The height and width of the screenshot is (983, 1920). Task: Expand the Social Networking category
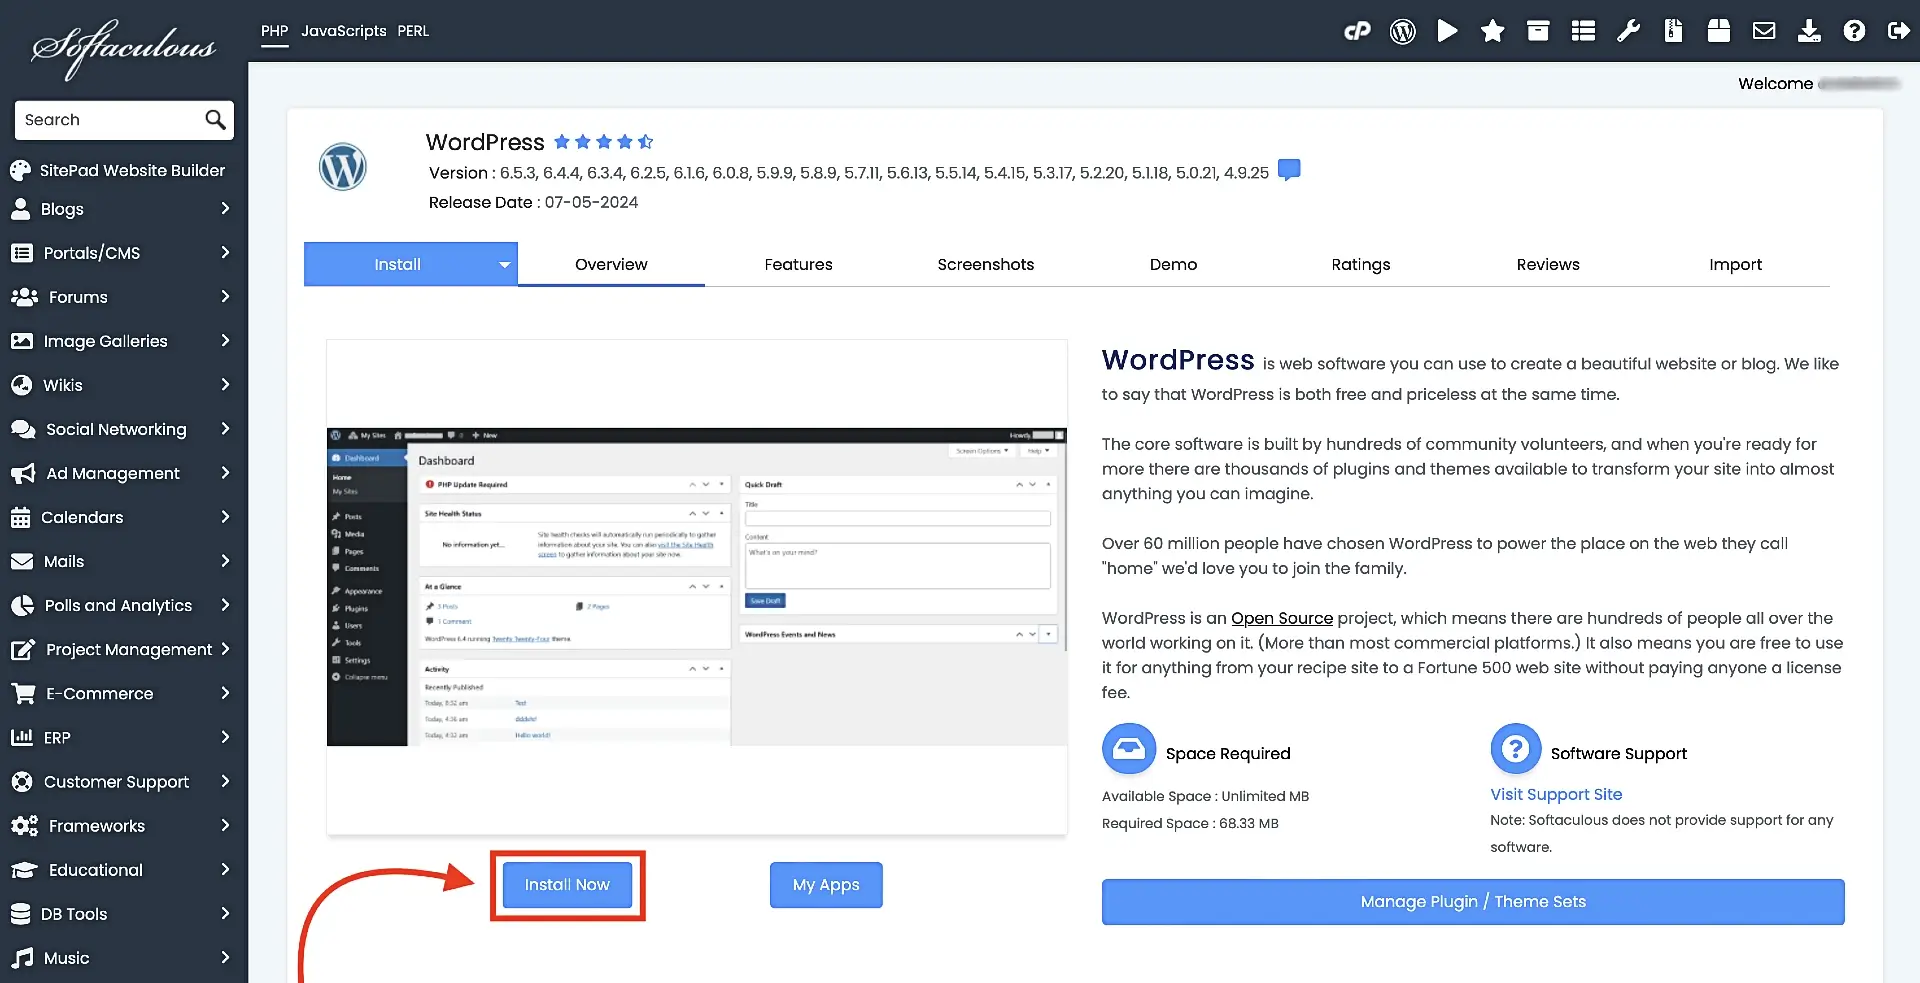116,429
